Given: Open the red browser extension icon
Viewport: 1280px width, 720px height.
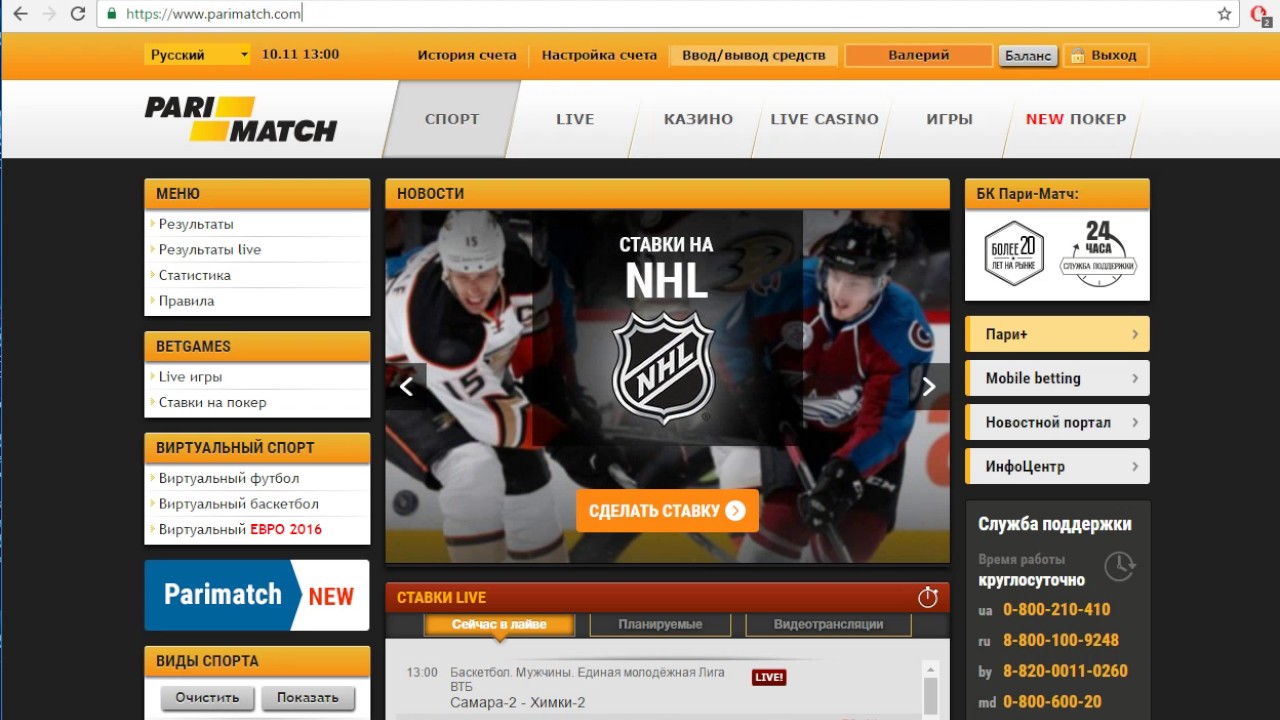Looking at the screenshot, I should click(1260, 14).
